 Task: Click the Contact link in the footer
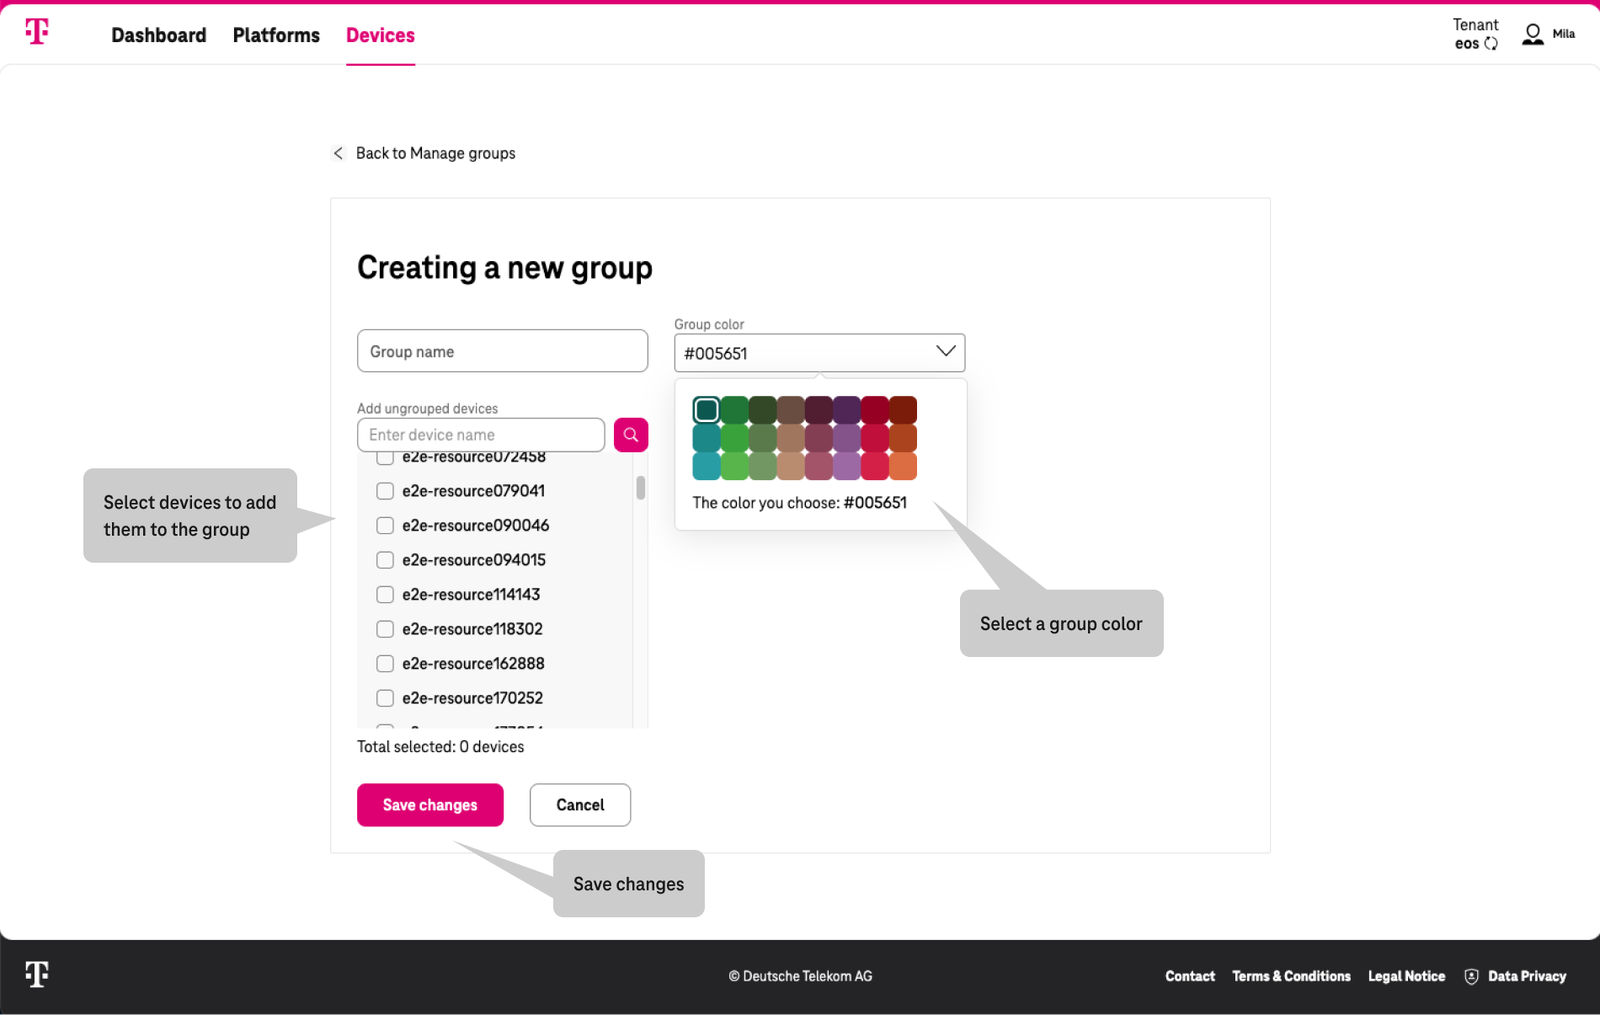[1189, 976]
